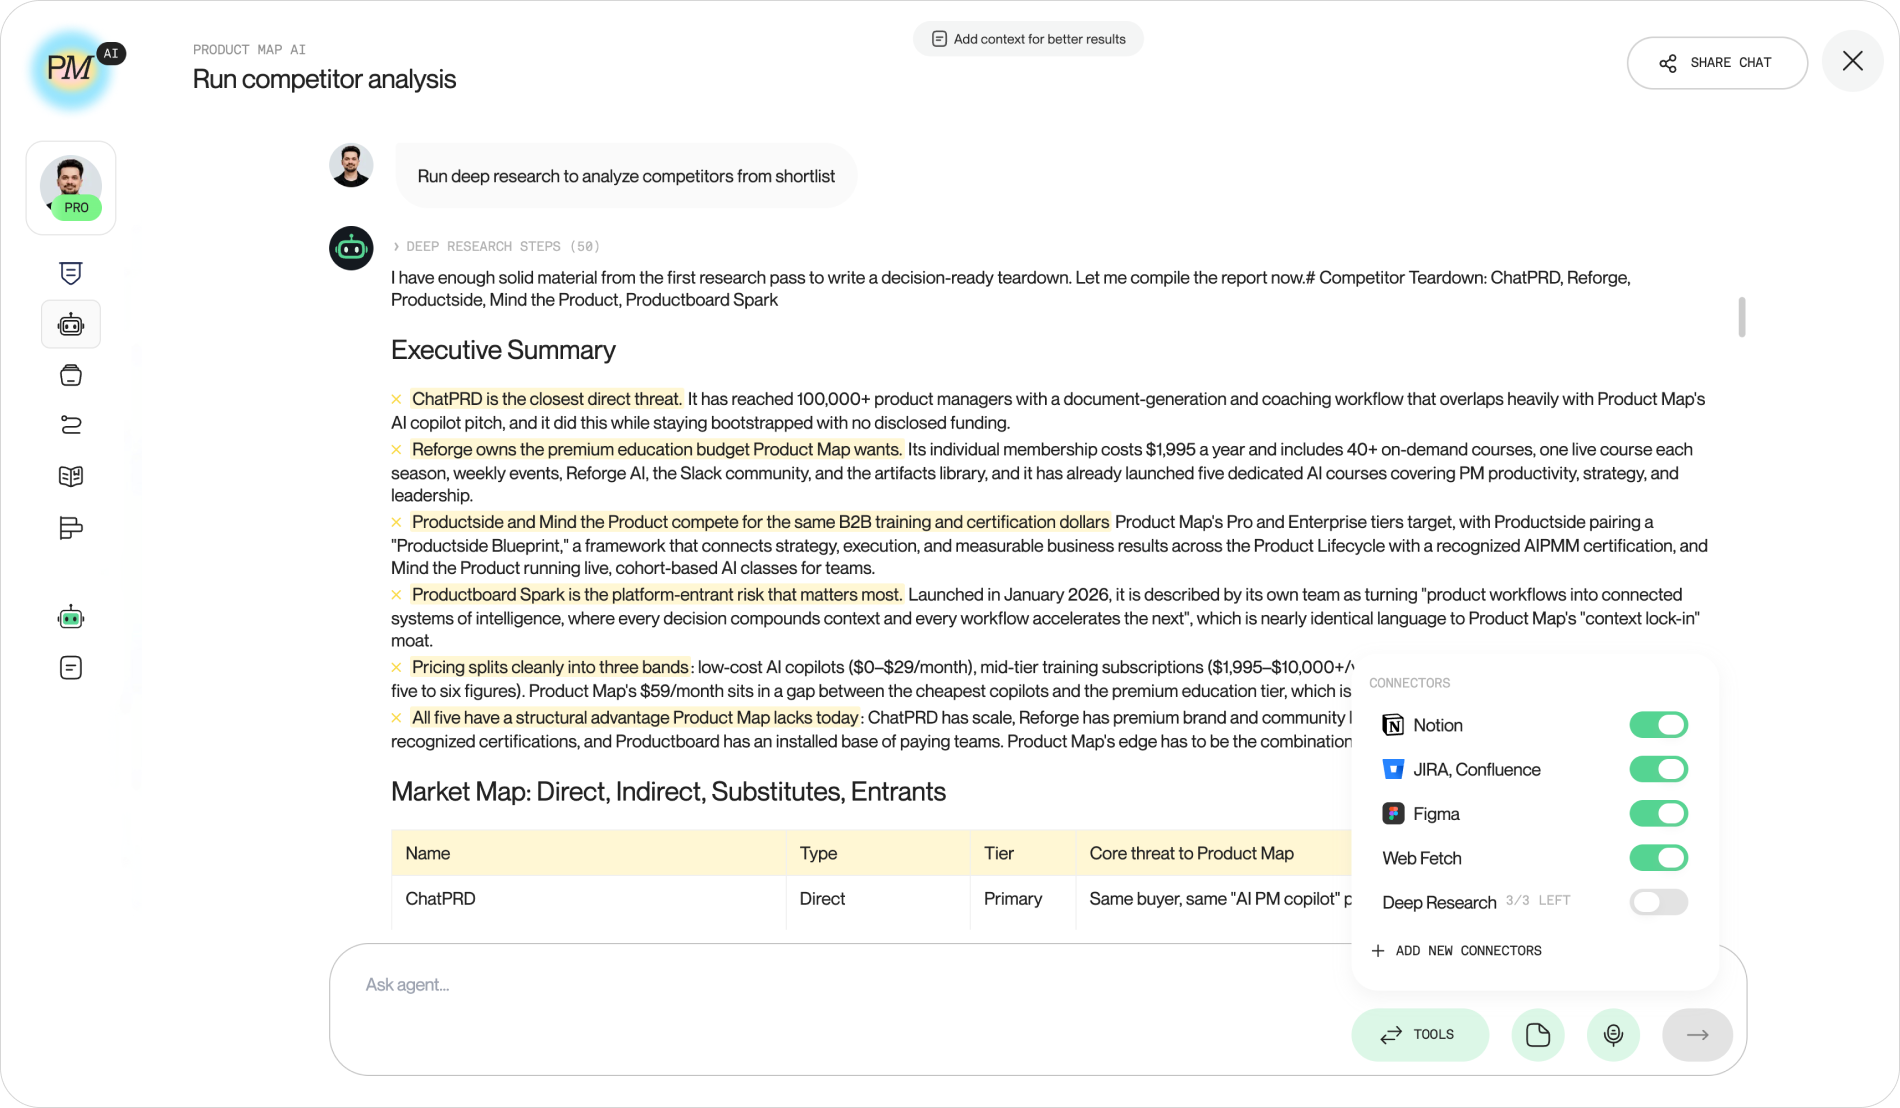Click the Name column header

click(x=589, y=853)
